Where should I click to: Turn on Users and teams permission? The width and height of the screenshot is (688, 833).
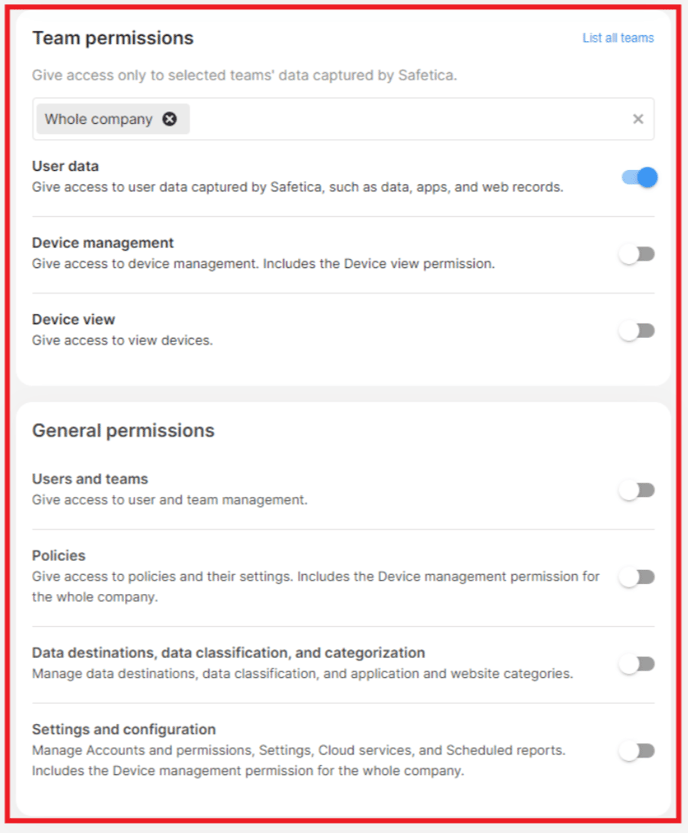pyautogui.click(x=637, y=489)
